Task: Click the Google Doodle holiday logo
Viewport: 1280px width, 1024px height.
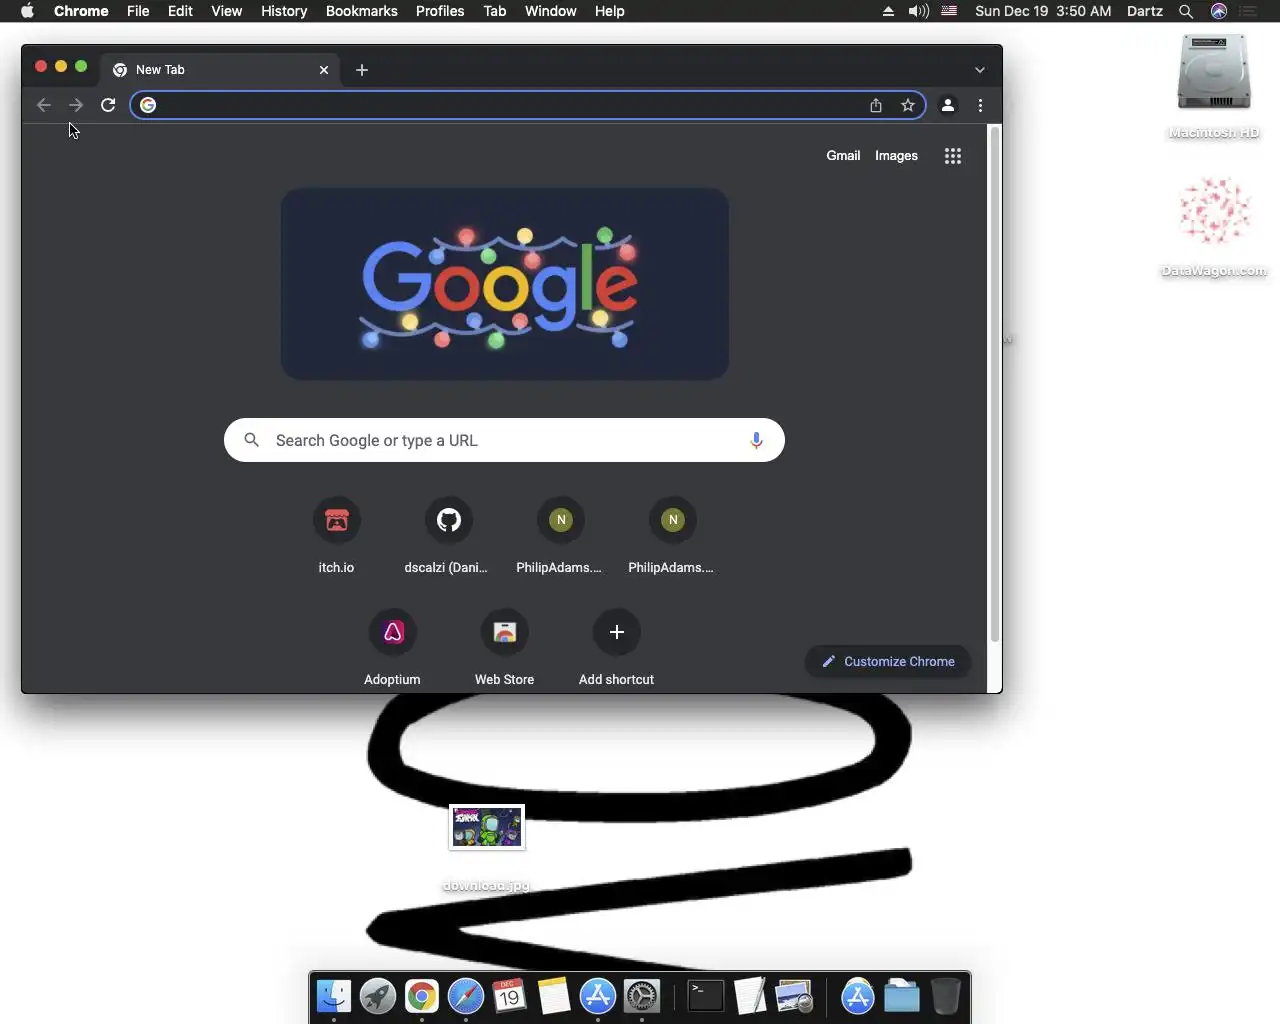Action: [x=505, y=284]
